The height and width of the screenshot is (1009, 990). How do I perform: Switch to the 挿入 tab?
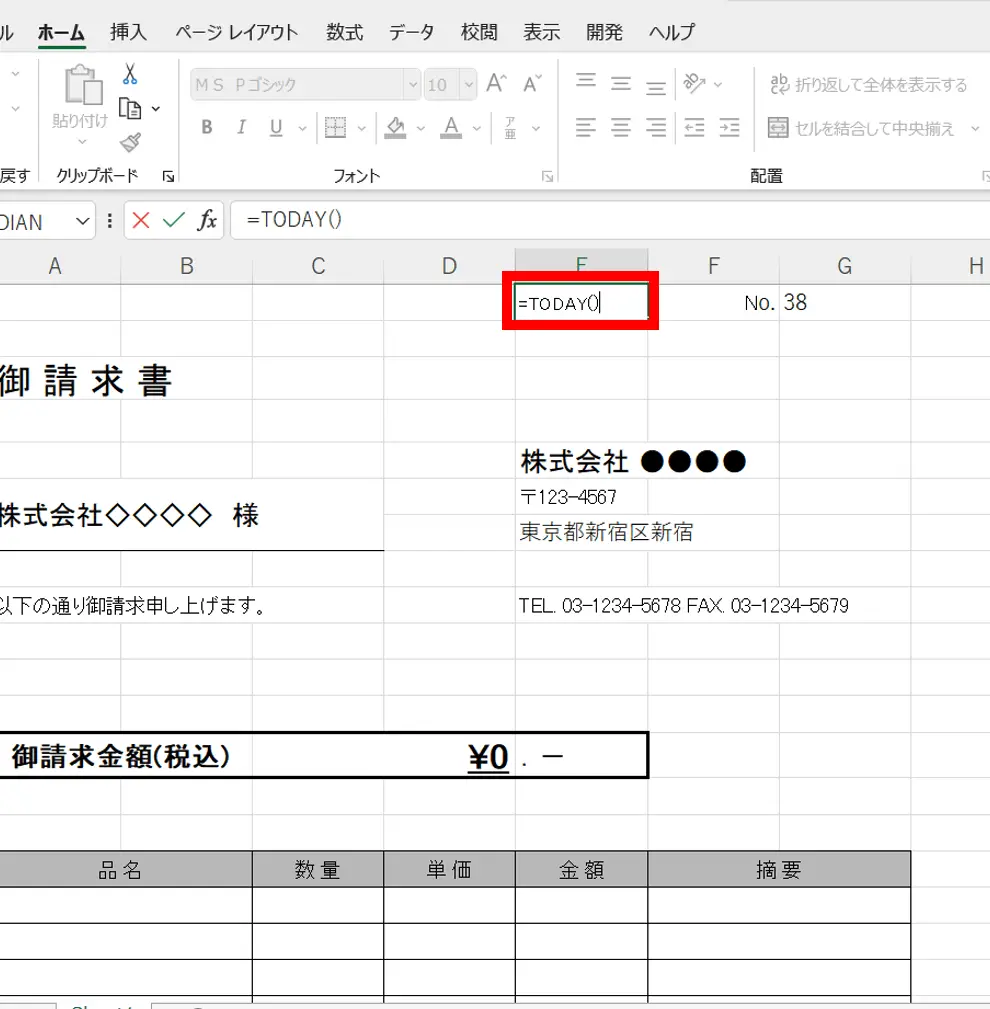(x=128, y=32)
